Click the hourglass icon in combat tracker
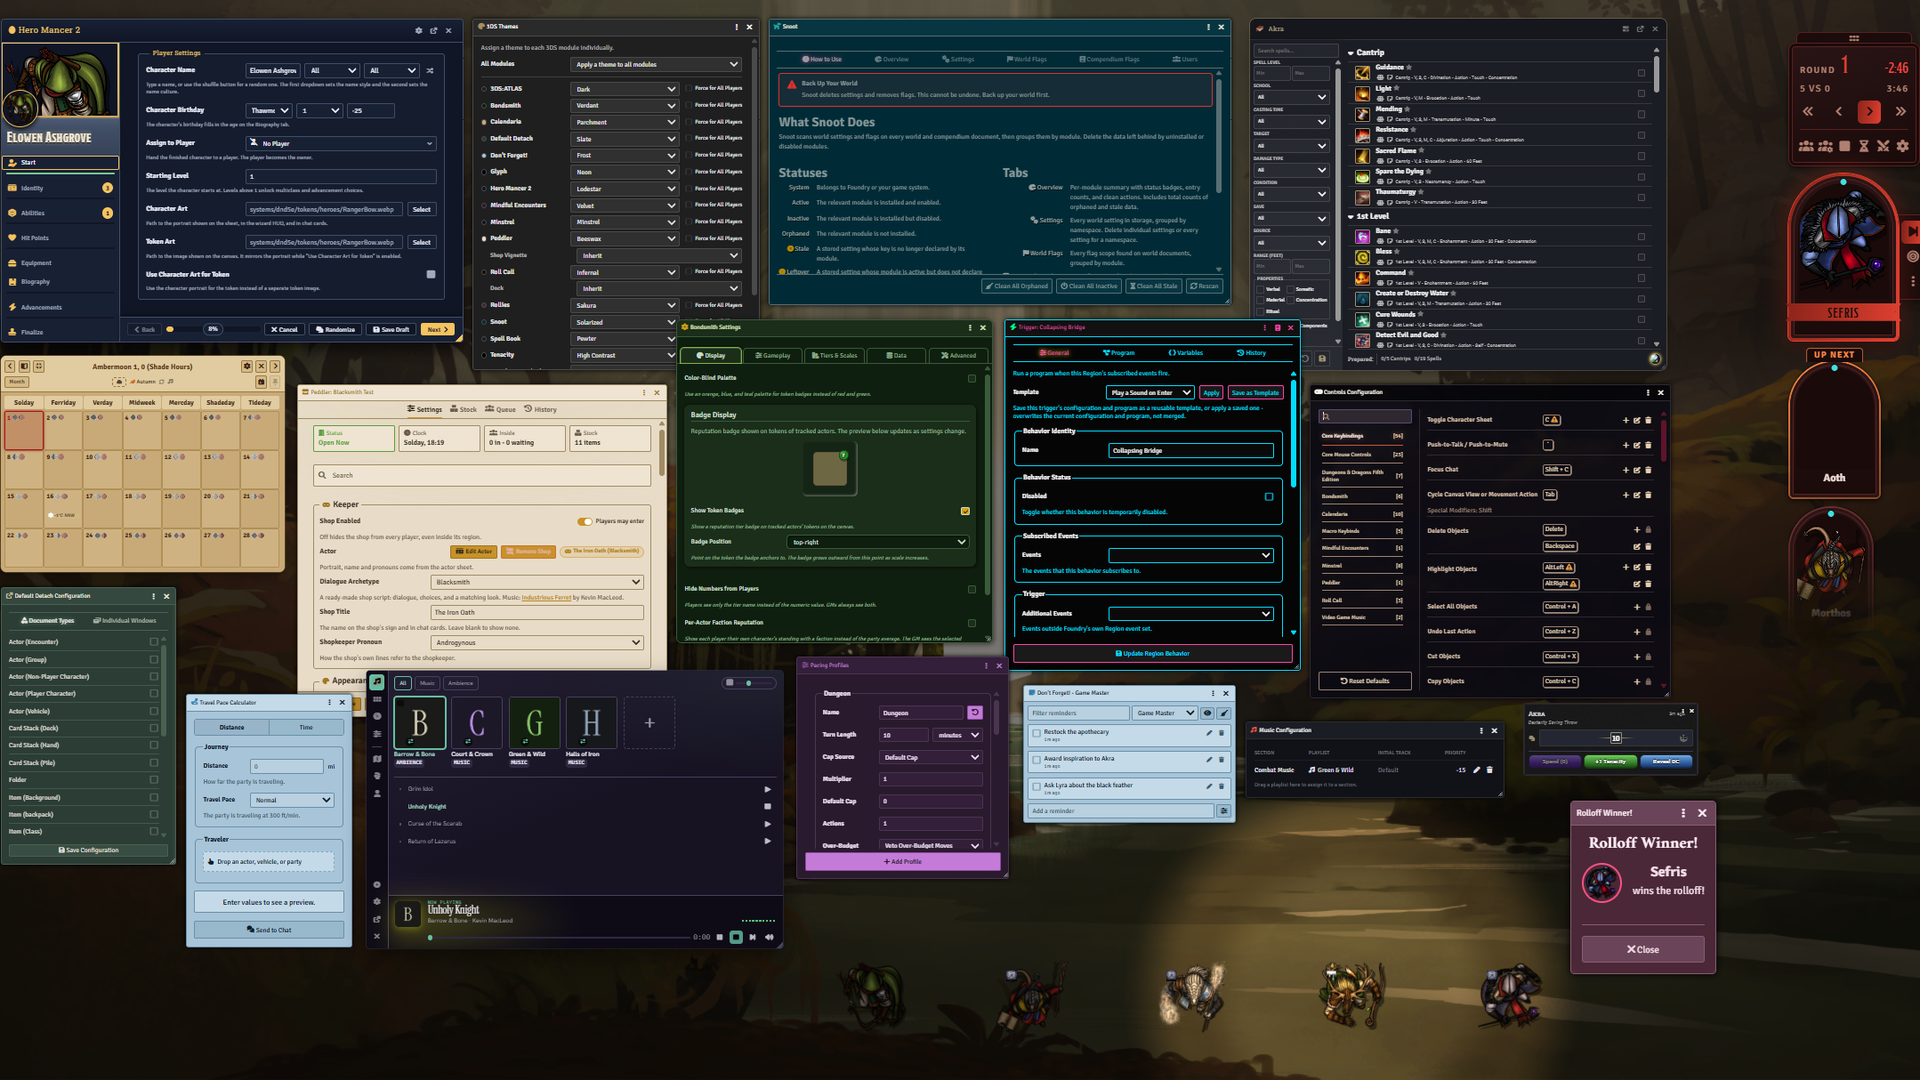Screen dimensions: 1920x1080 (1863, 146)
